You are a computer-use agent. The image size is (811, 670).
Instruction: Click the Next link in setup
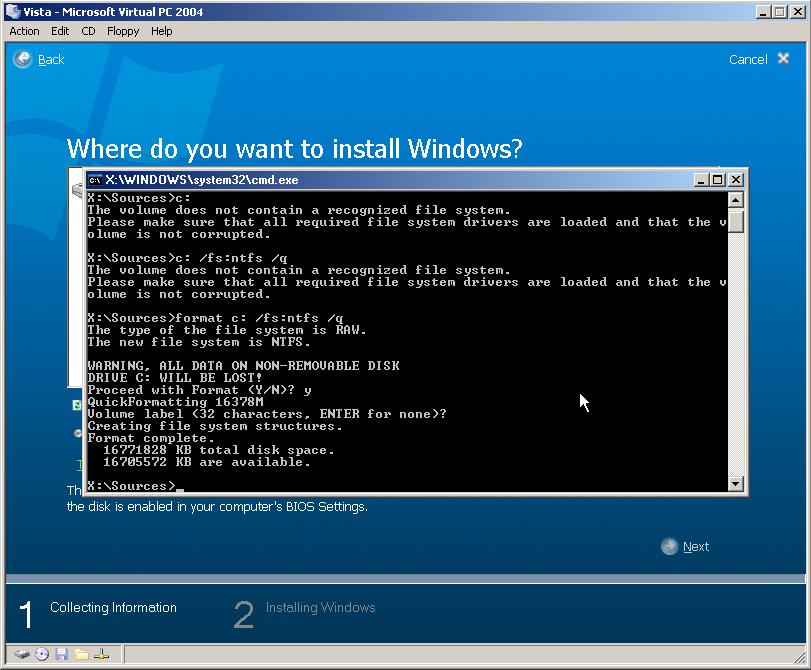click(696, 546)
